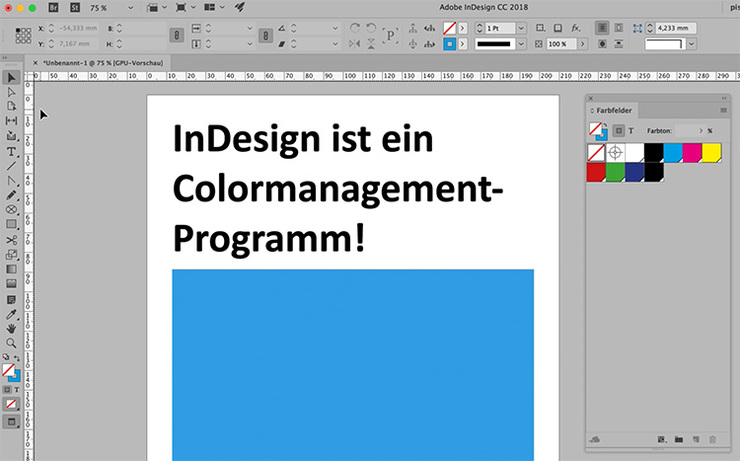Open the corner shape dropdown

click(691, 44)
